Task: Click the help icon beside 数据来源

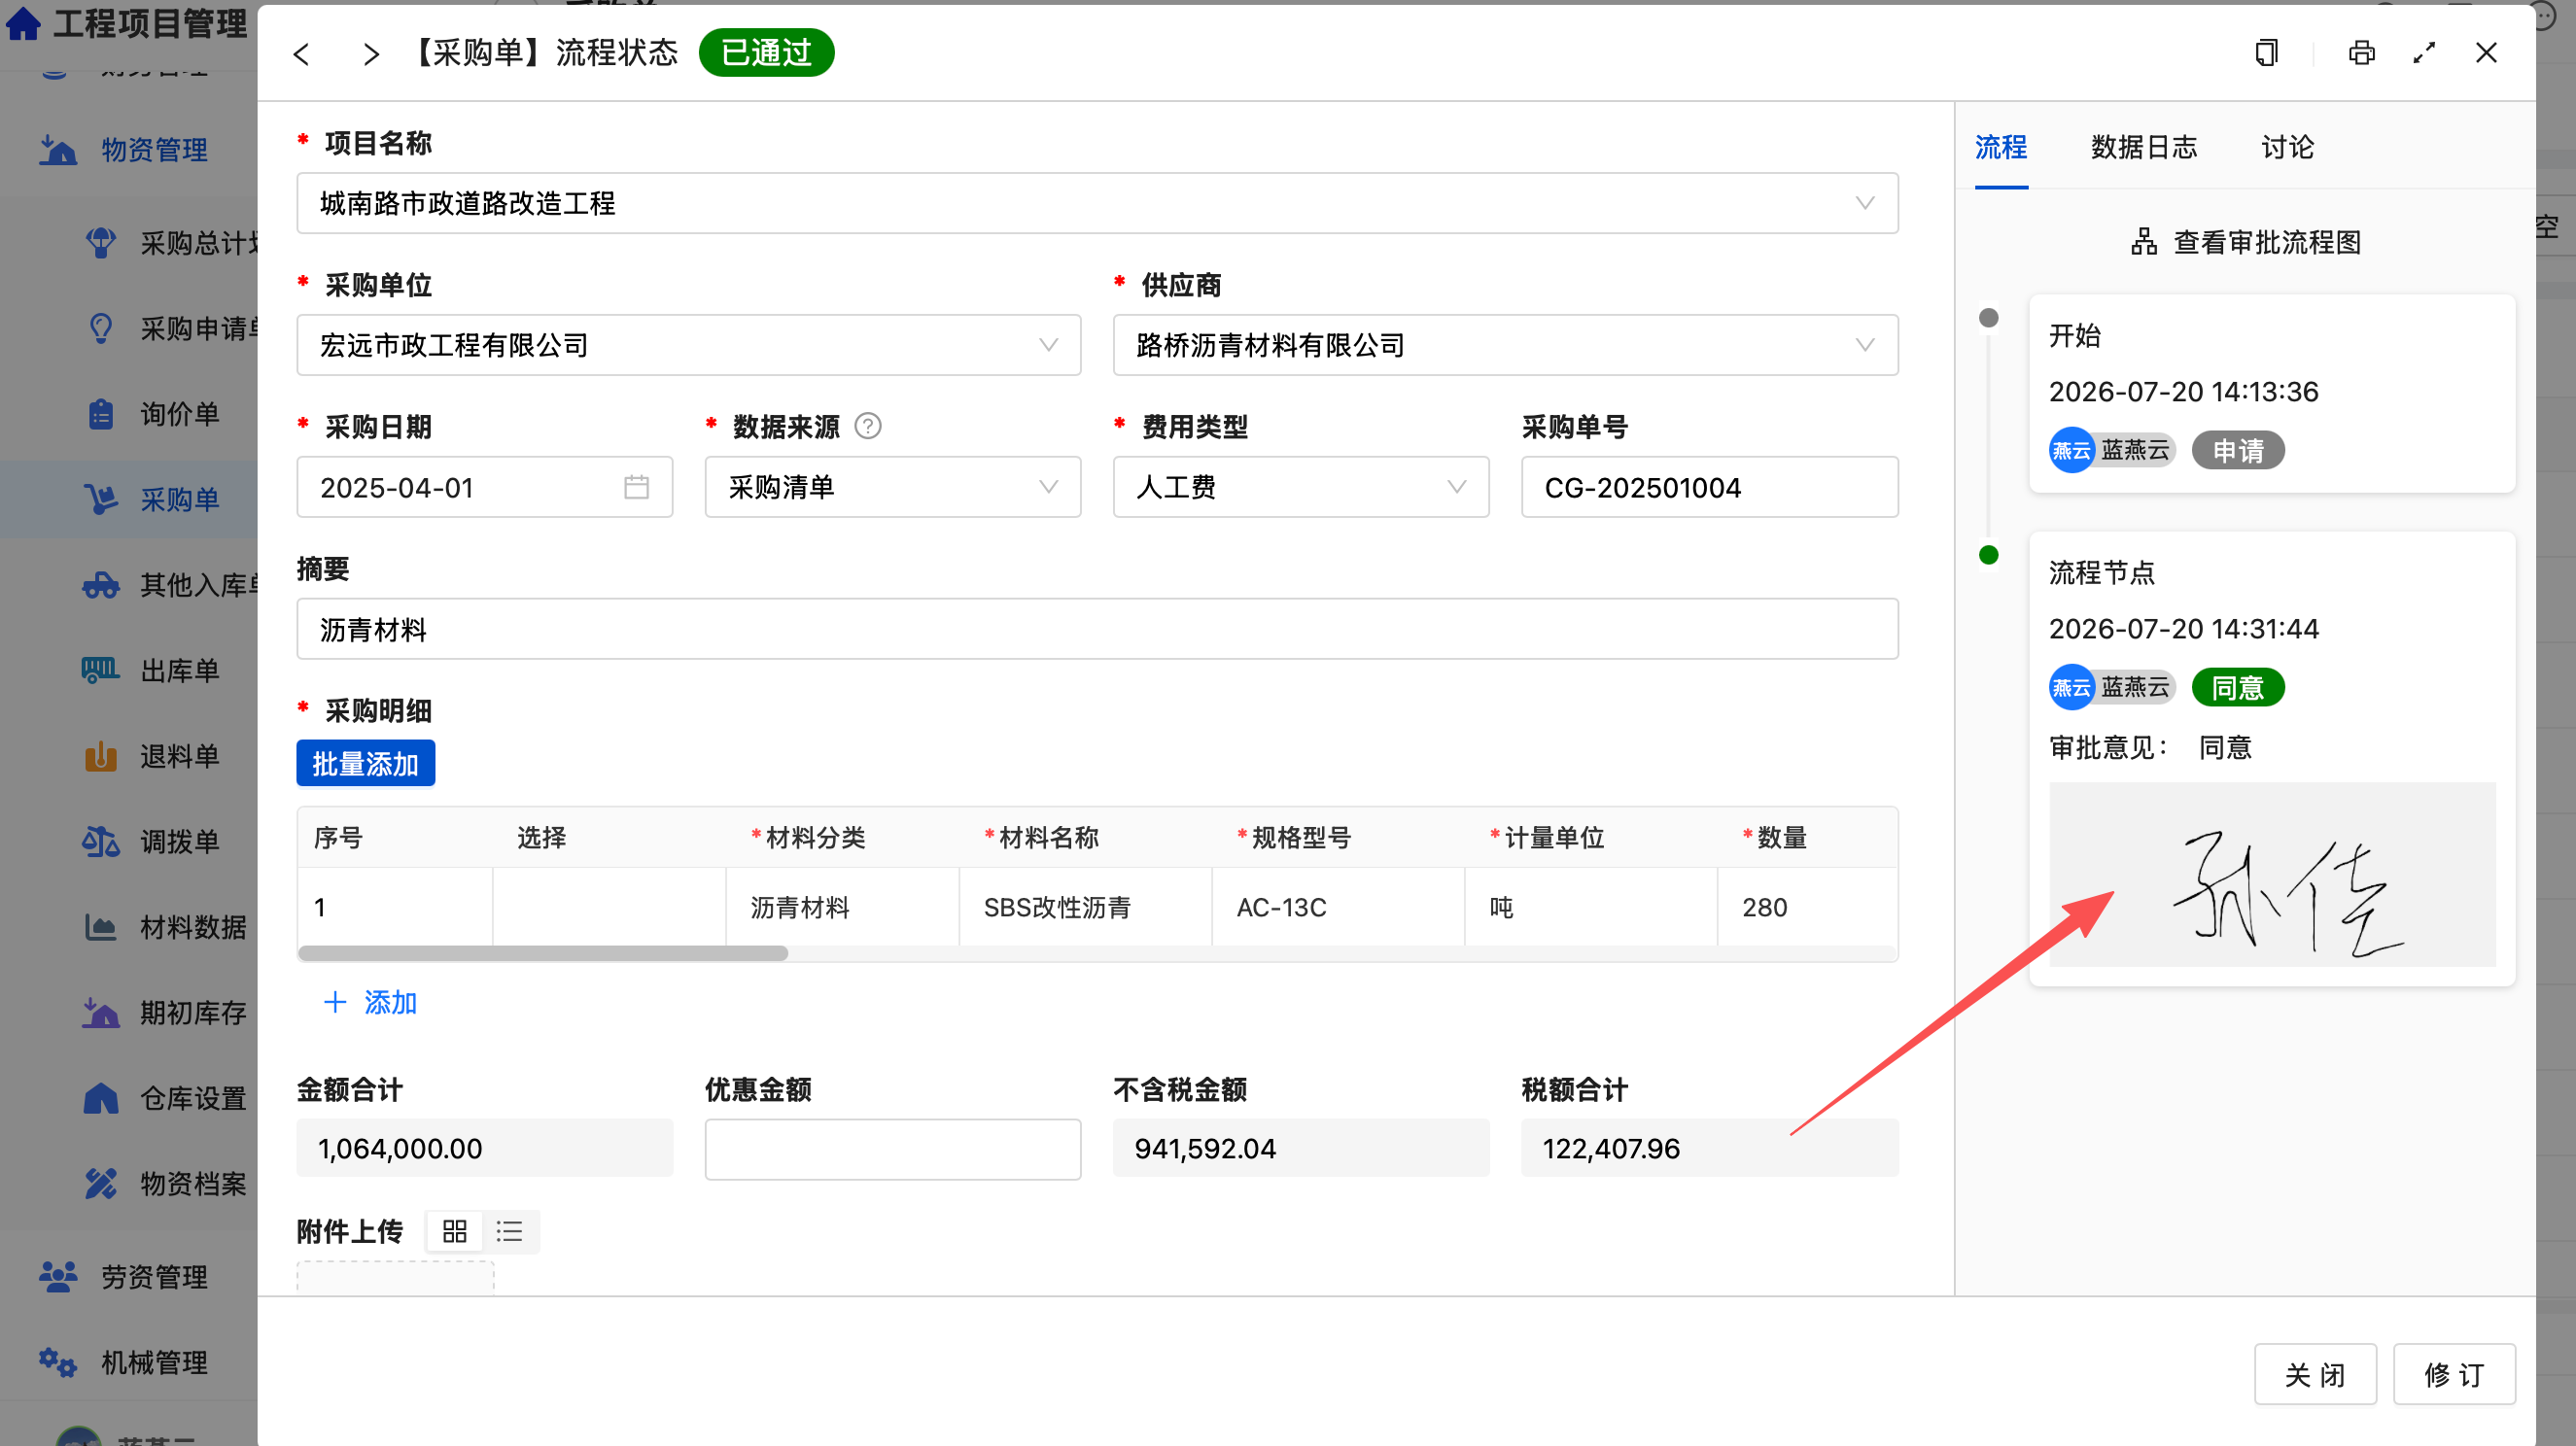Action: pos(868,427)
